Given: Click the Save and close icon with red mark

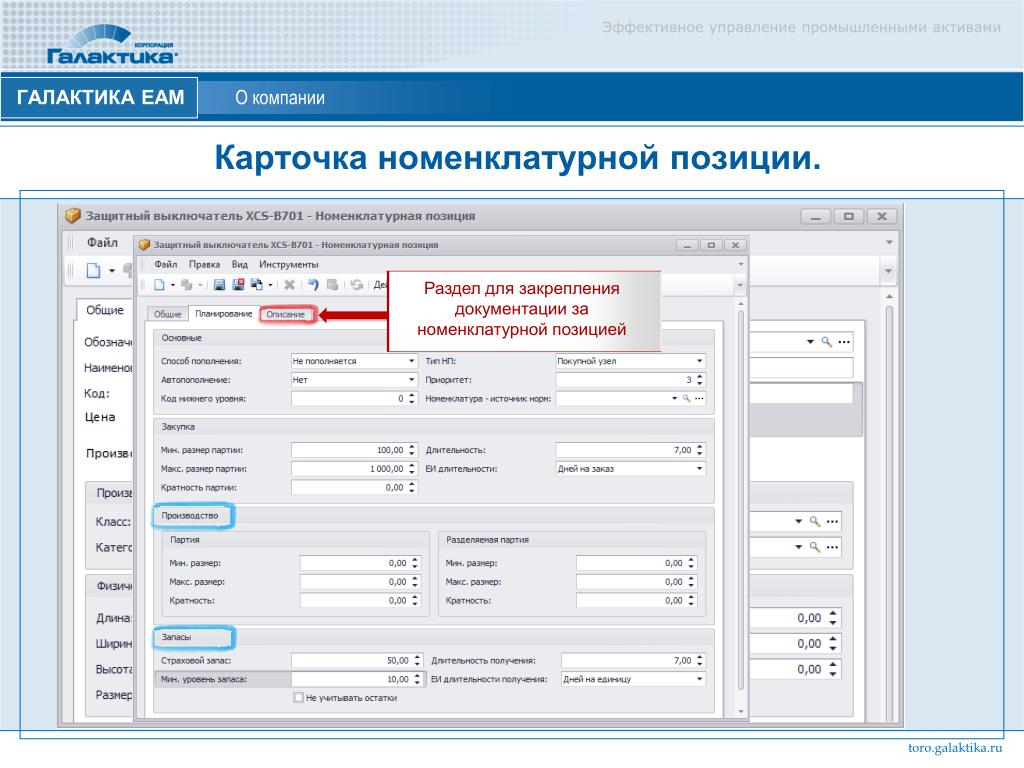Looking at the screenshot, I should (238, 285).
